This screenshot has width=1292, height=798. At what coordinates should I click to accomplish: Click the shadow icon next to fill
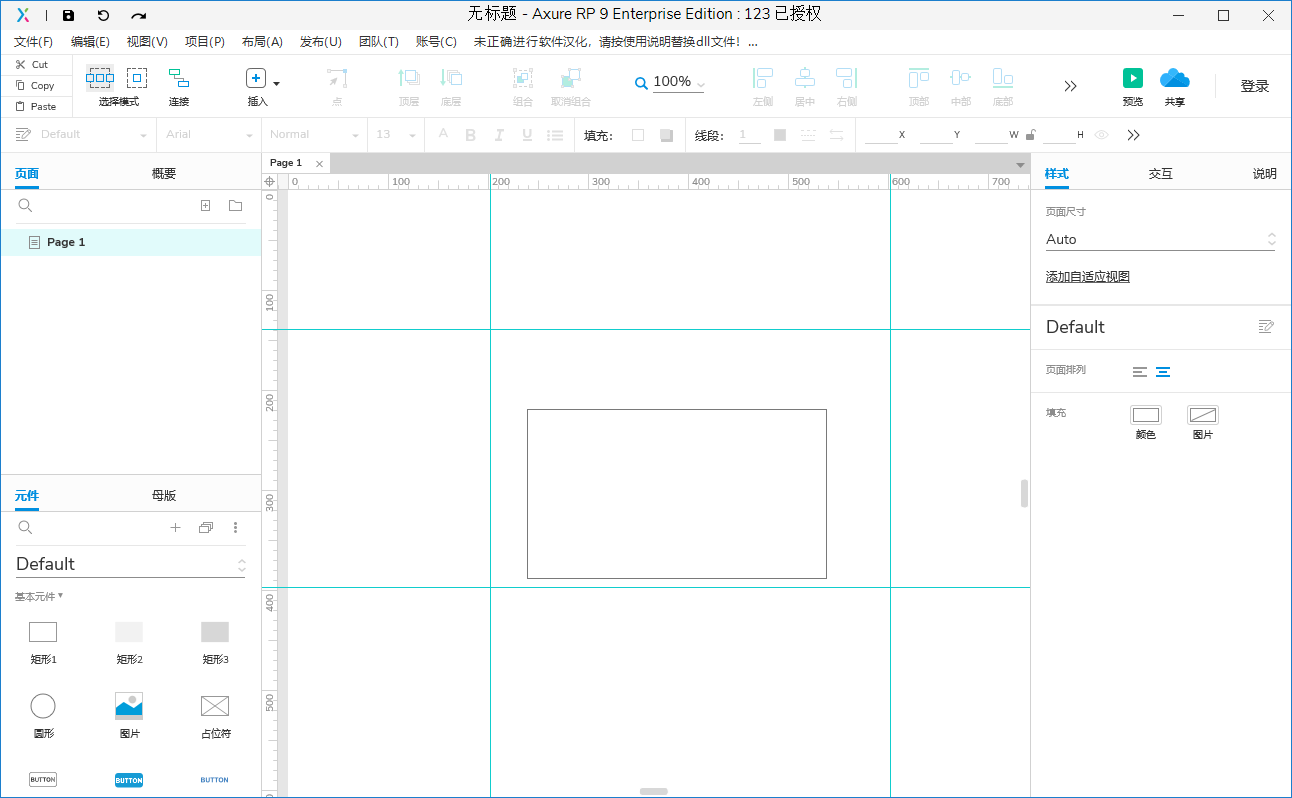click(667, 135)
